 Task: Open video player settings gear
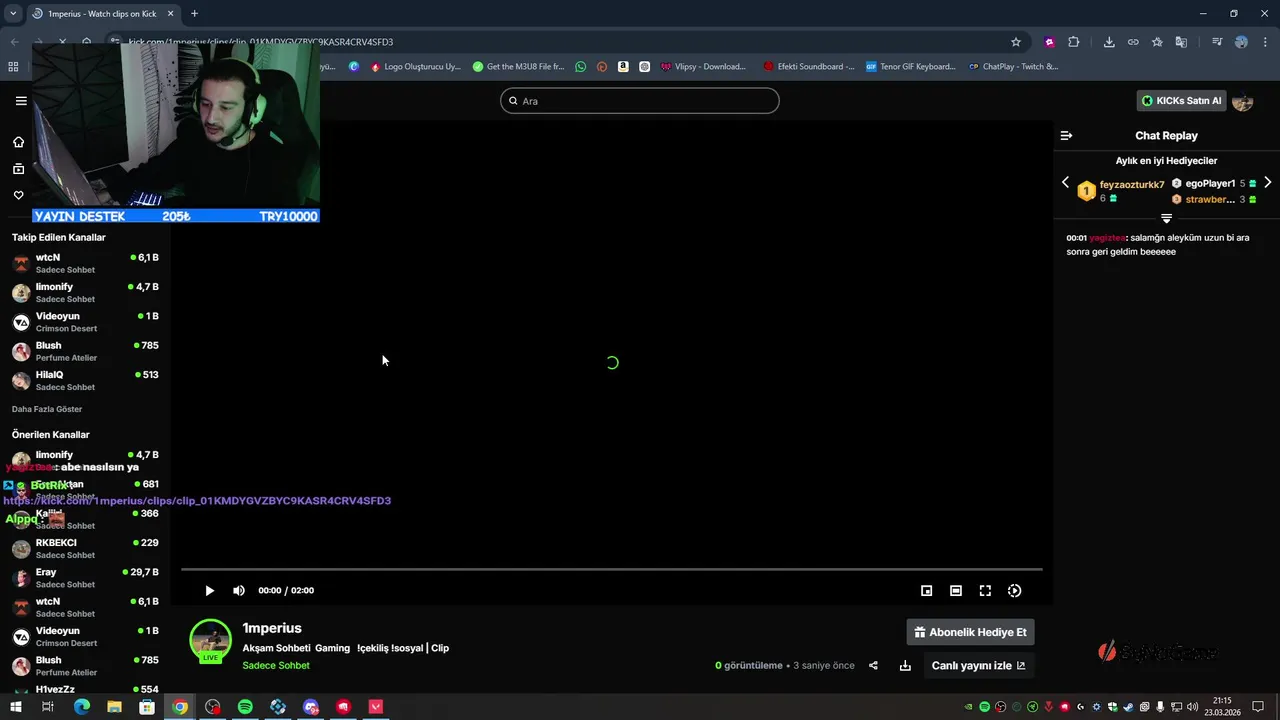[x=1014, y=591]
